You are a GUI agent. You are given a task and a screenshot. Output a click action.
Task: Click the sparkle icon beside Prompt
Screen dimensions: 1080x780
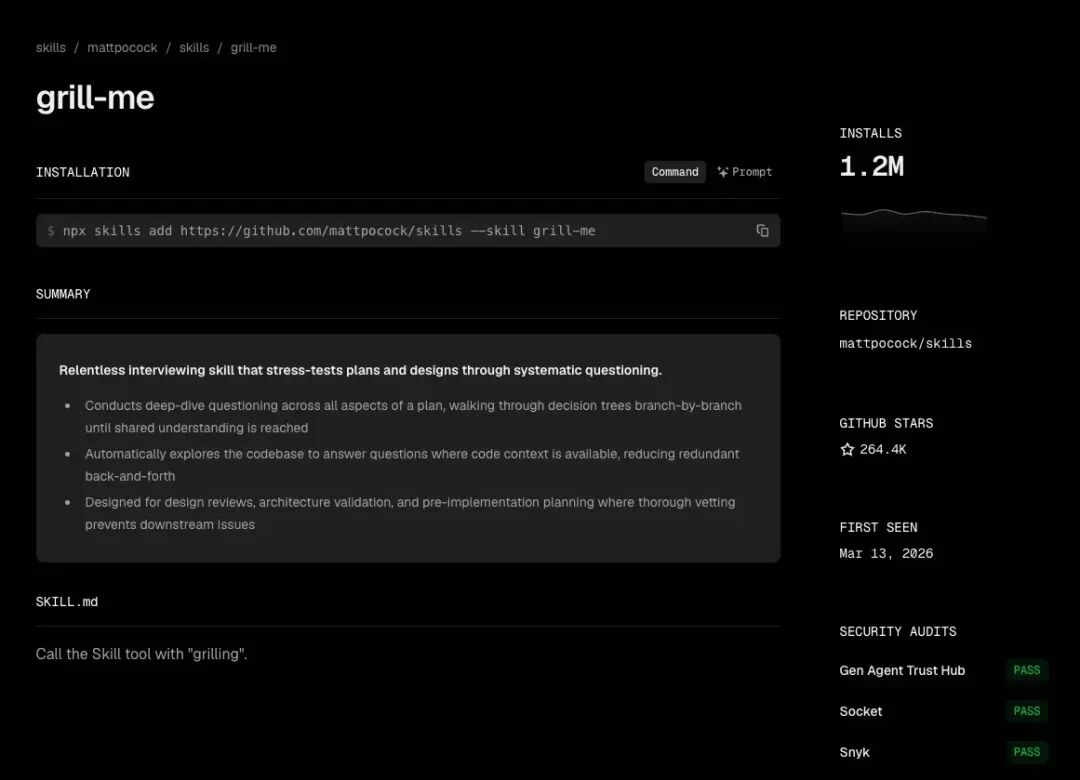click(723, 172)
